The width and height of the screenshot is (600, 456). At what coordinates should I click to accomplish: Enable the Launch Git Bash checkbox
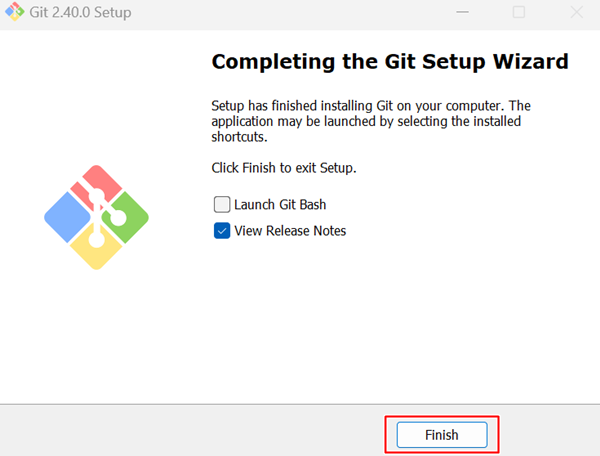click(x=222, y=204)
